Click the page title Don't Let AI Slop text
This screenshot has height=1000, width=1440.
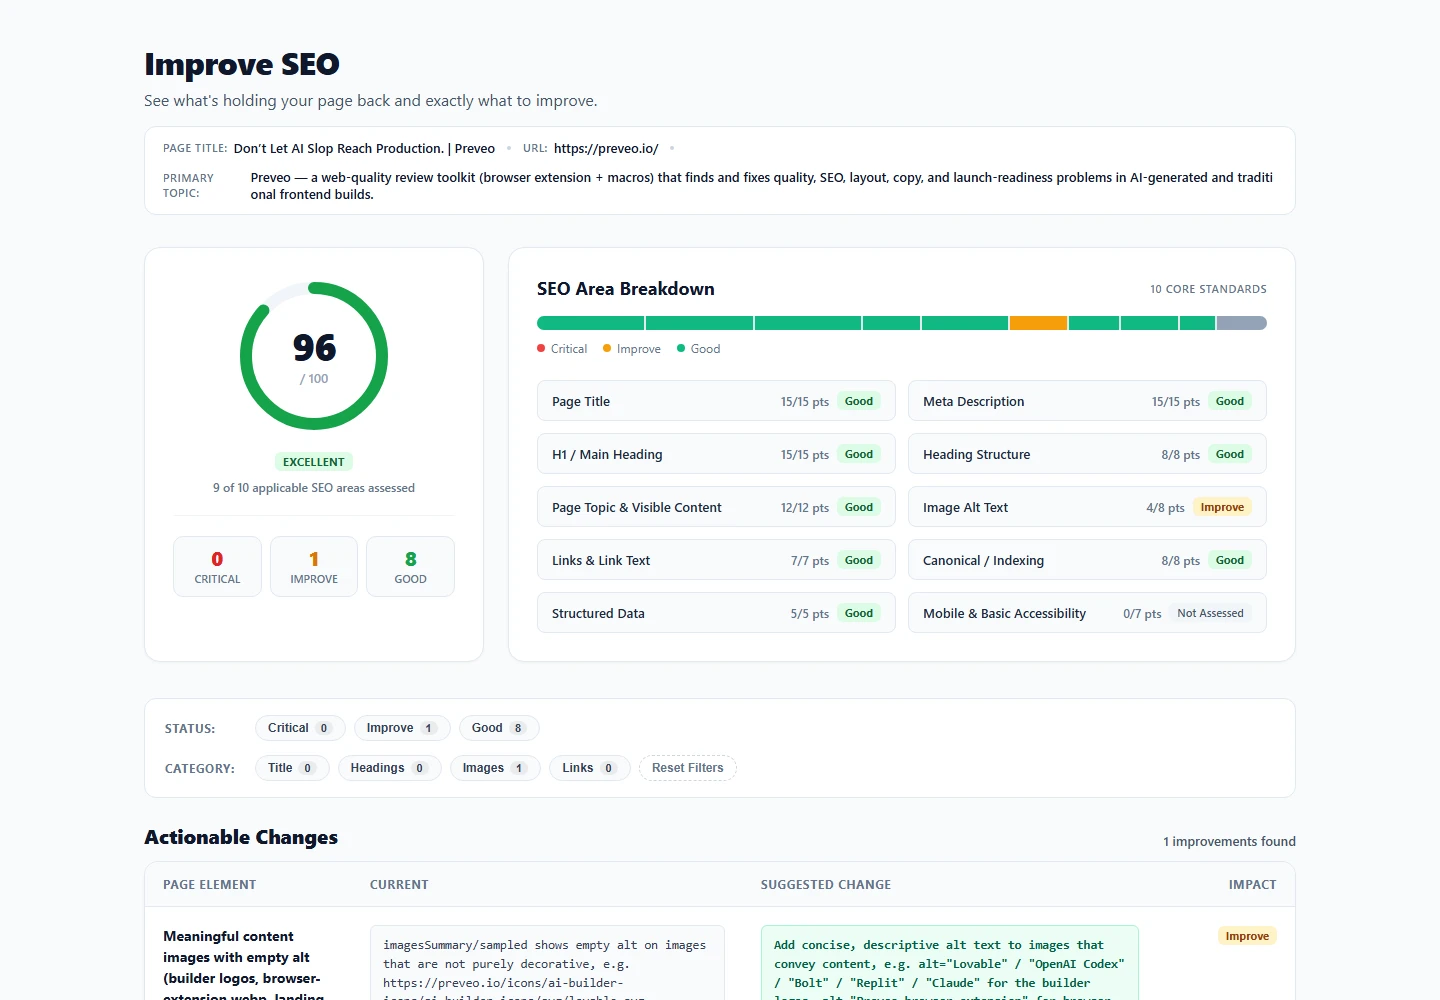[x=364, y=148]
